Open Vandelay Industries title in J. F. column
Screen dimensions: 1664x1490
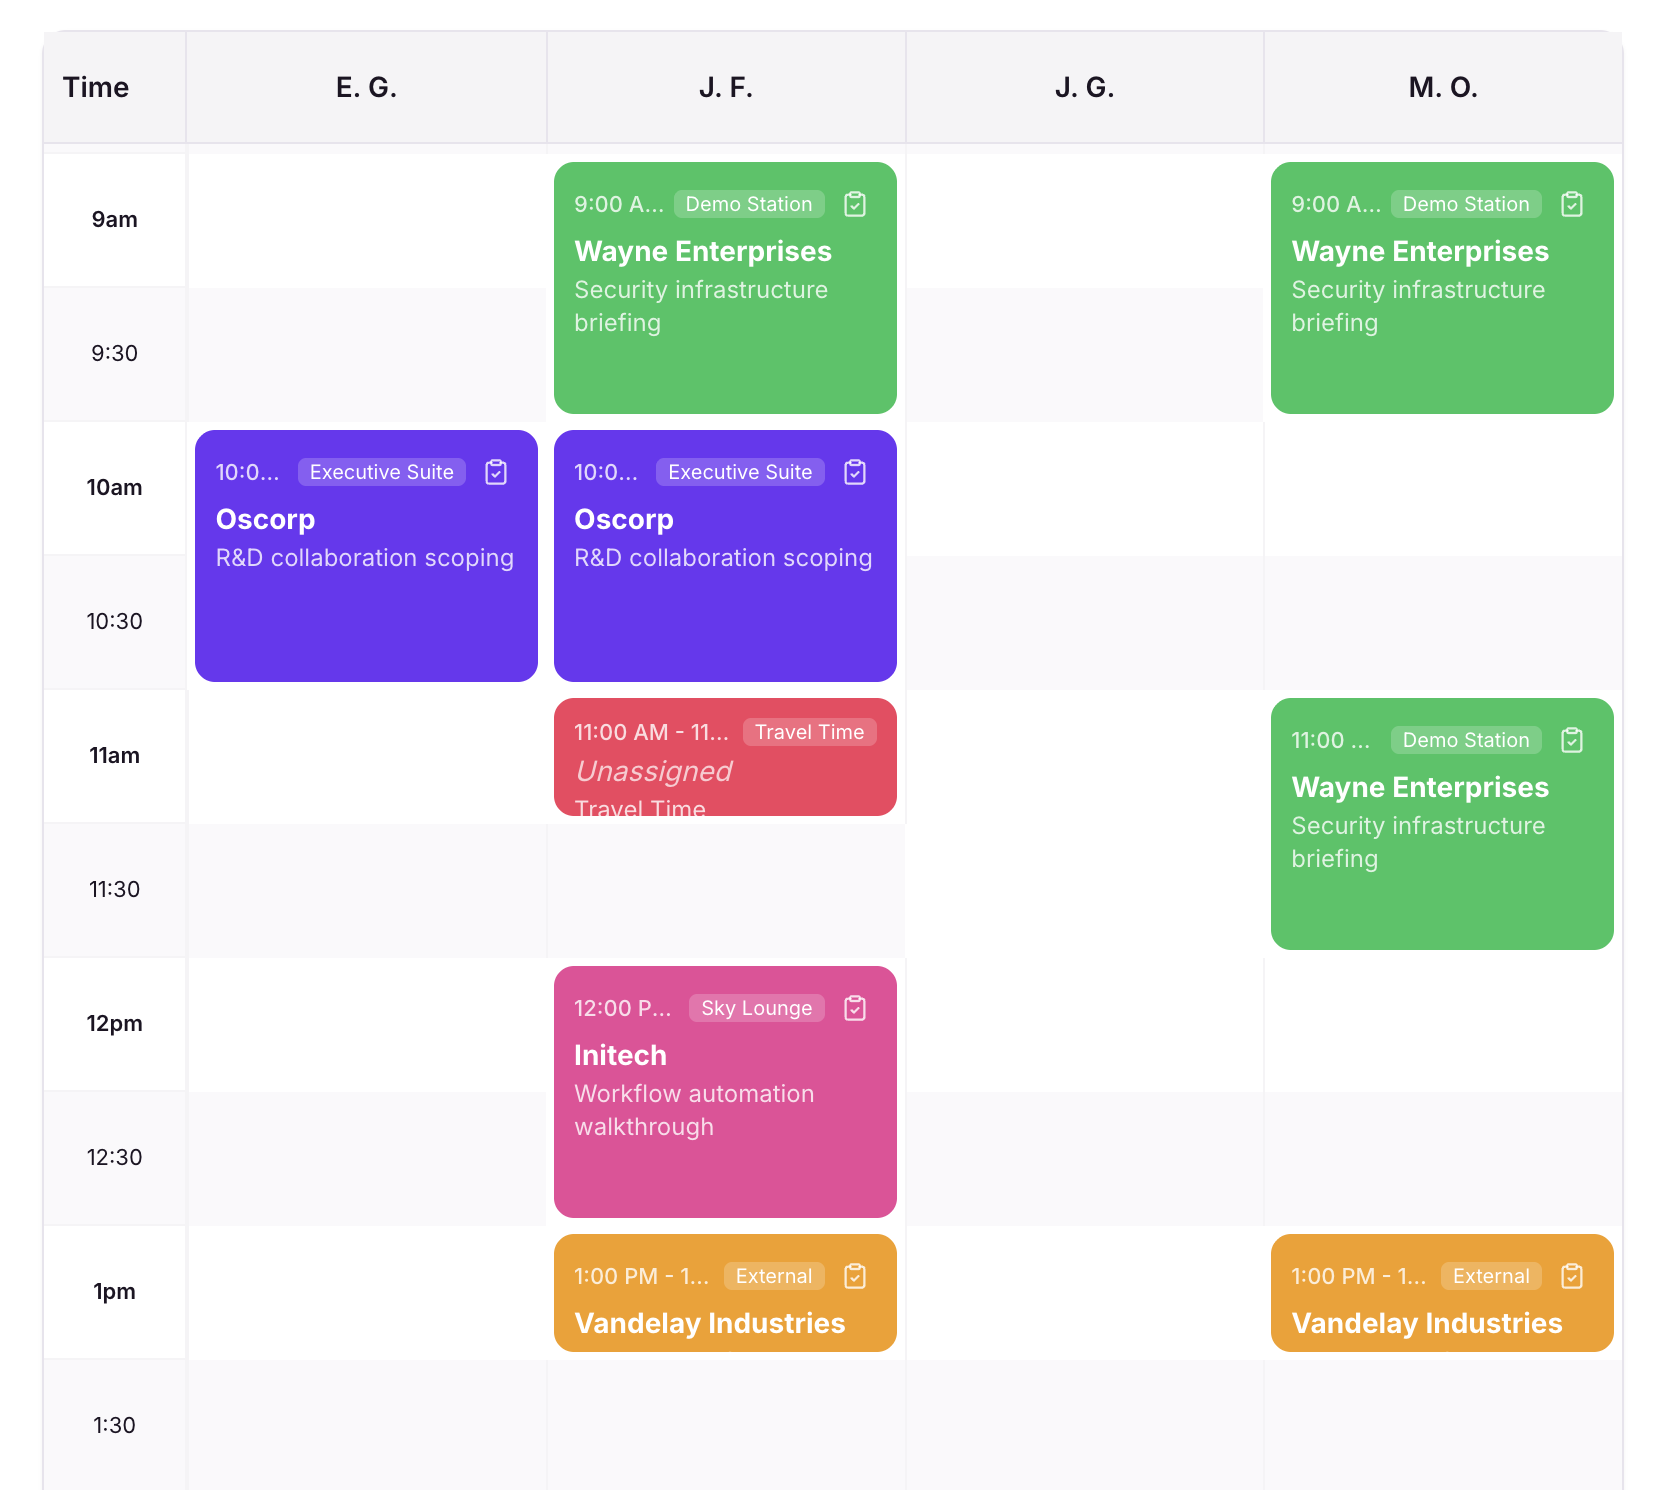coord(710,1323)
